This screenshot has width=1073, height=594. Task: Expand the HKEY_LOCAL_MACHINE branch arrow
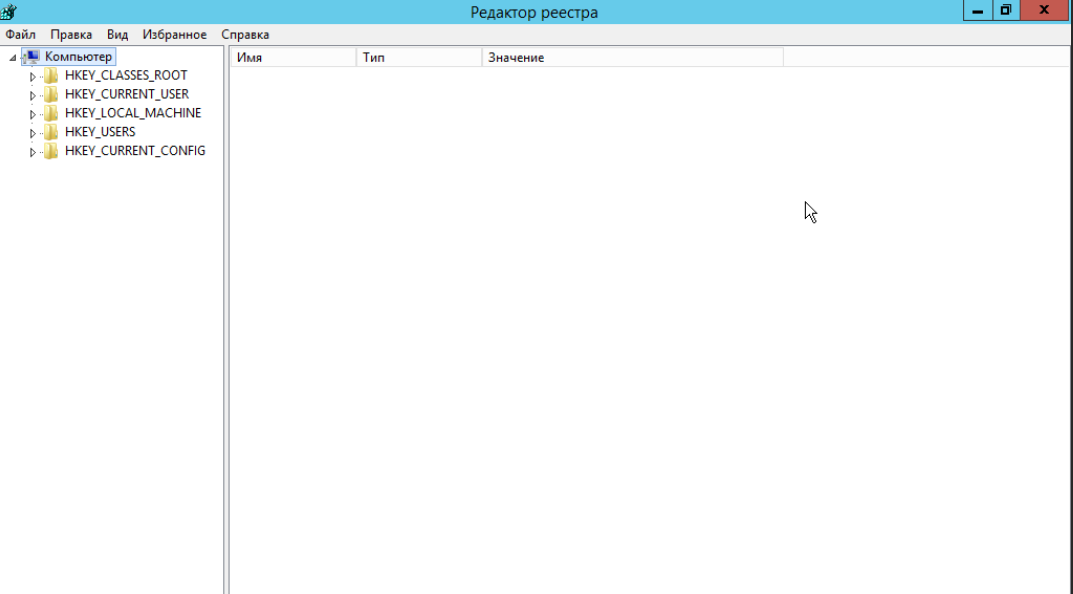tap(33, 114)
